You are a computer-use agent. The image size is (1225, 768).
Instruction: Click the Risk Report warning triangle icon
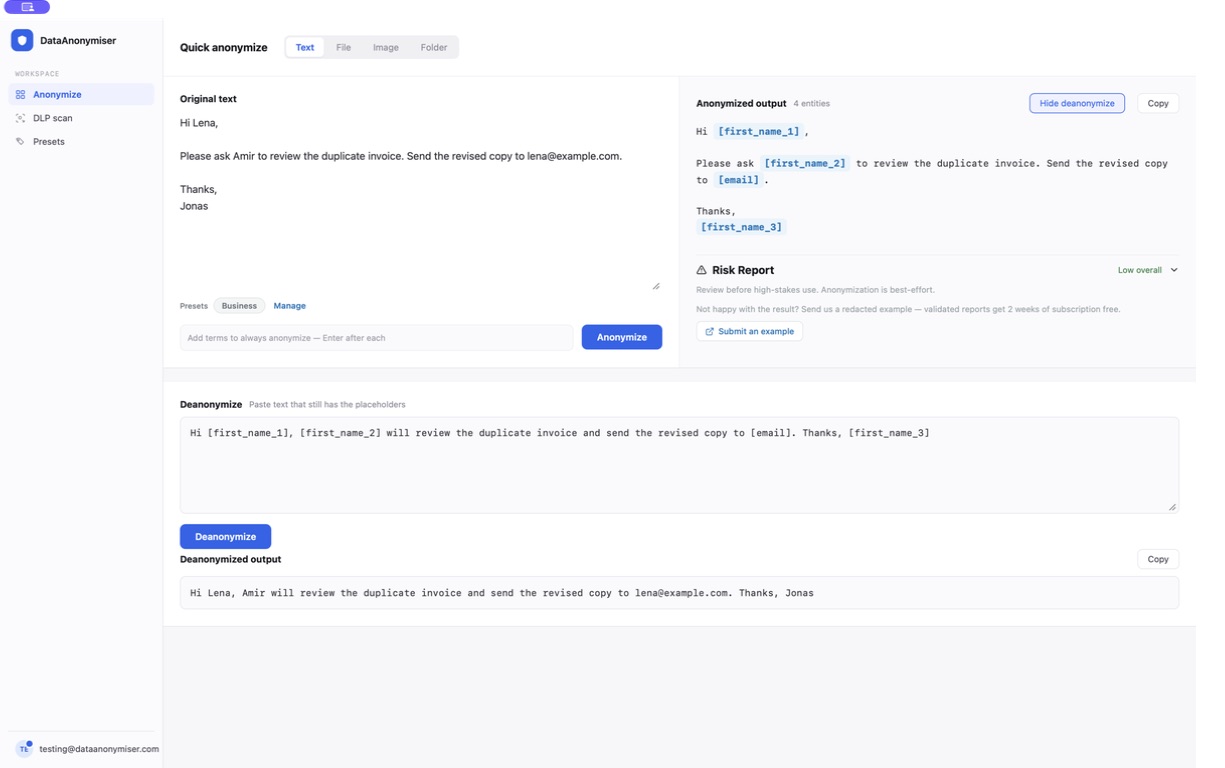[x=701, y=270]
